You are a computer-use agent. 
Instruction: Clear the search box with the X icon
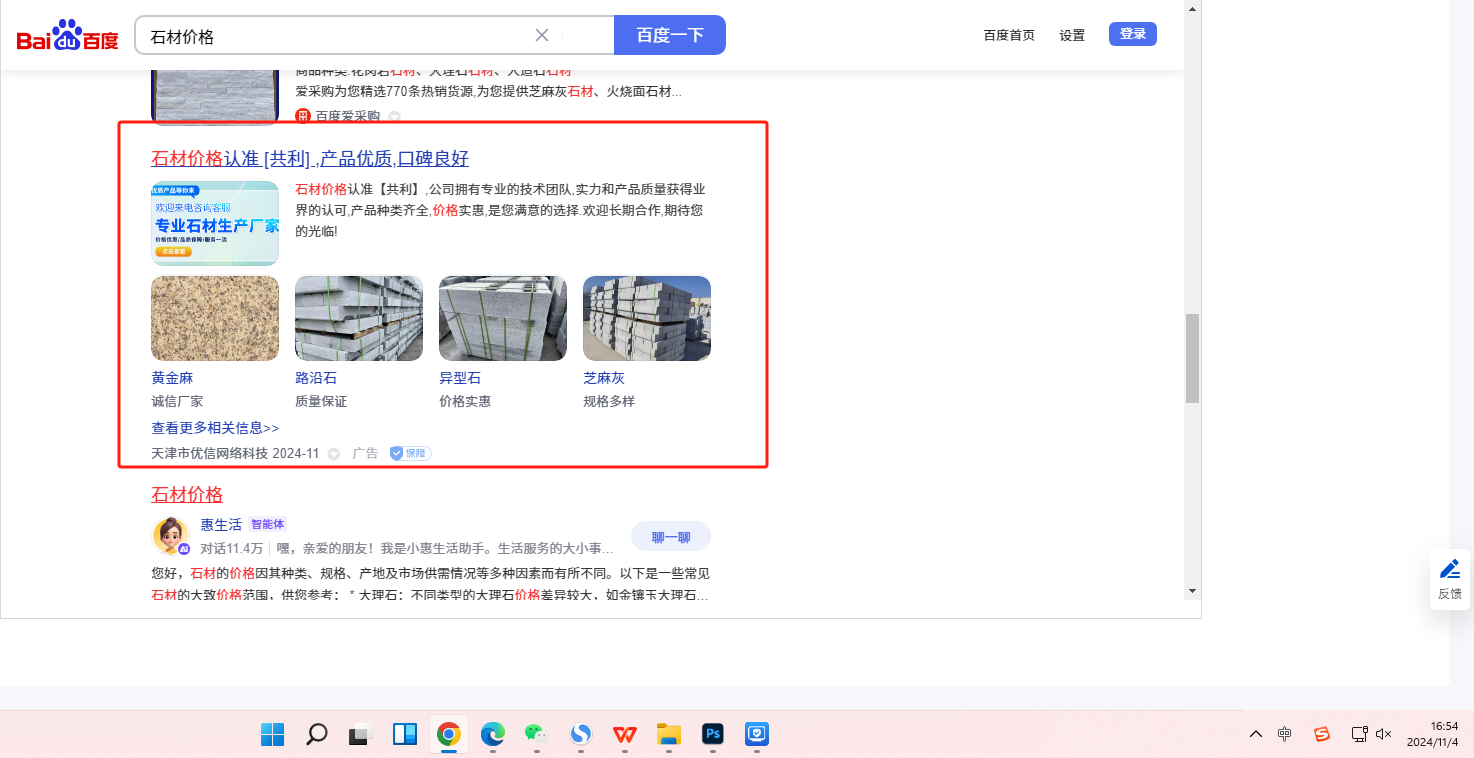coord(542,35)
